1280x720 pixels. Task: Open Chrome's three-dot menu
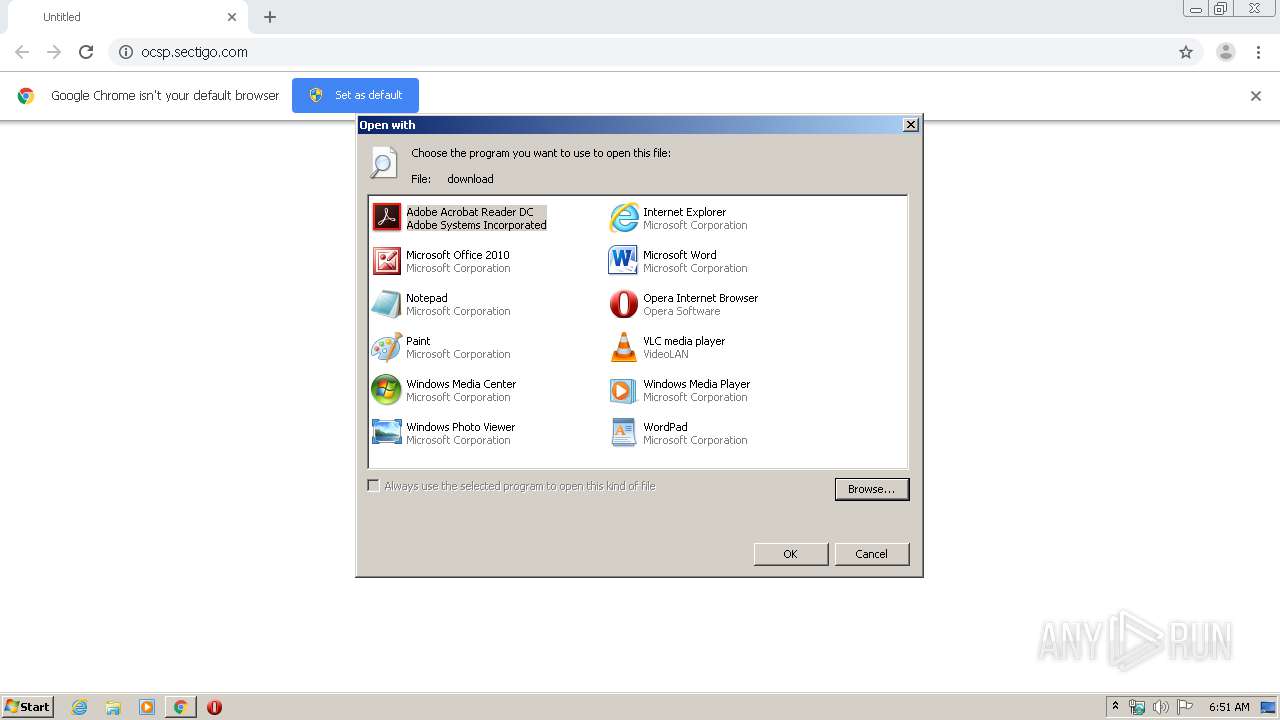click(x=1258, y=52)
